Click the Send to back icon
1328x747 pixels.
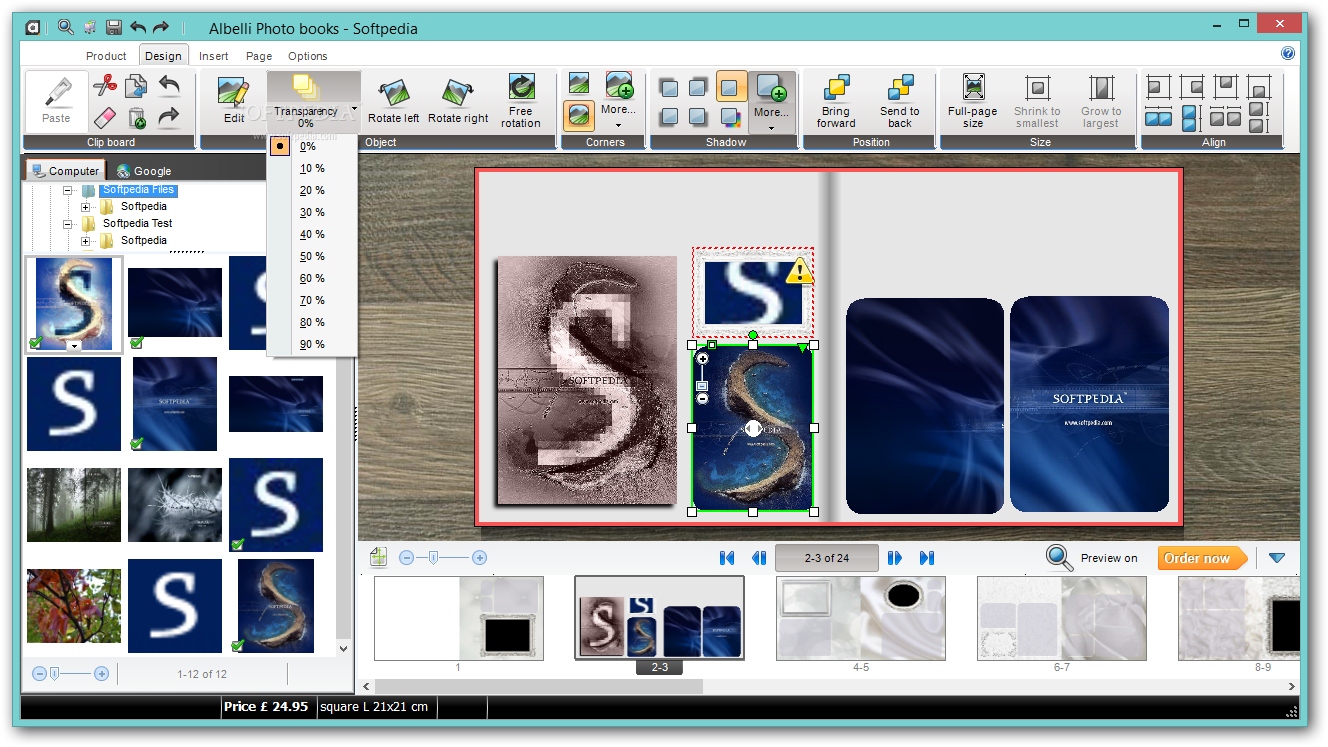[x=900, y=89]
